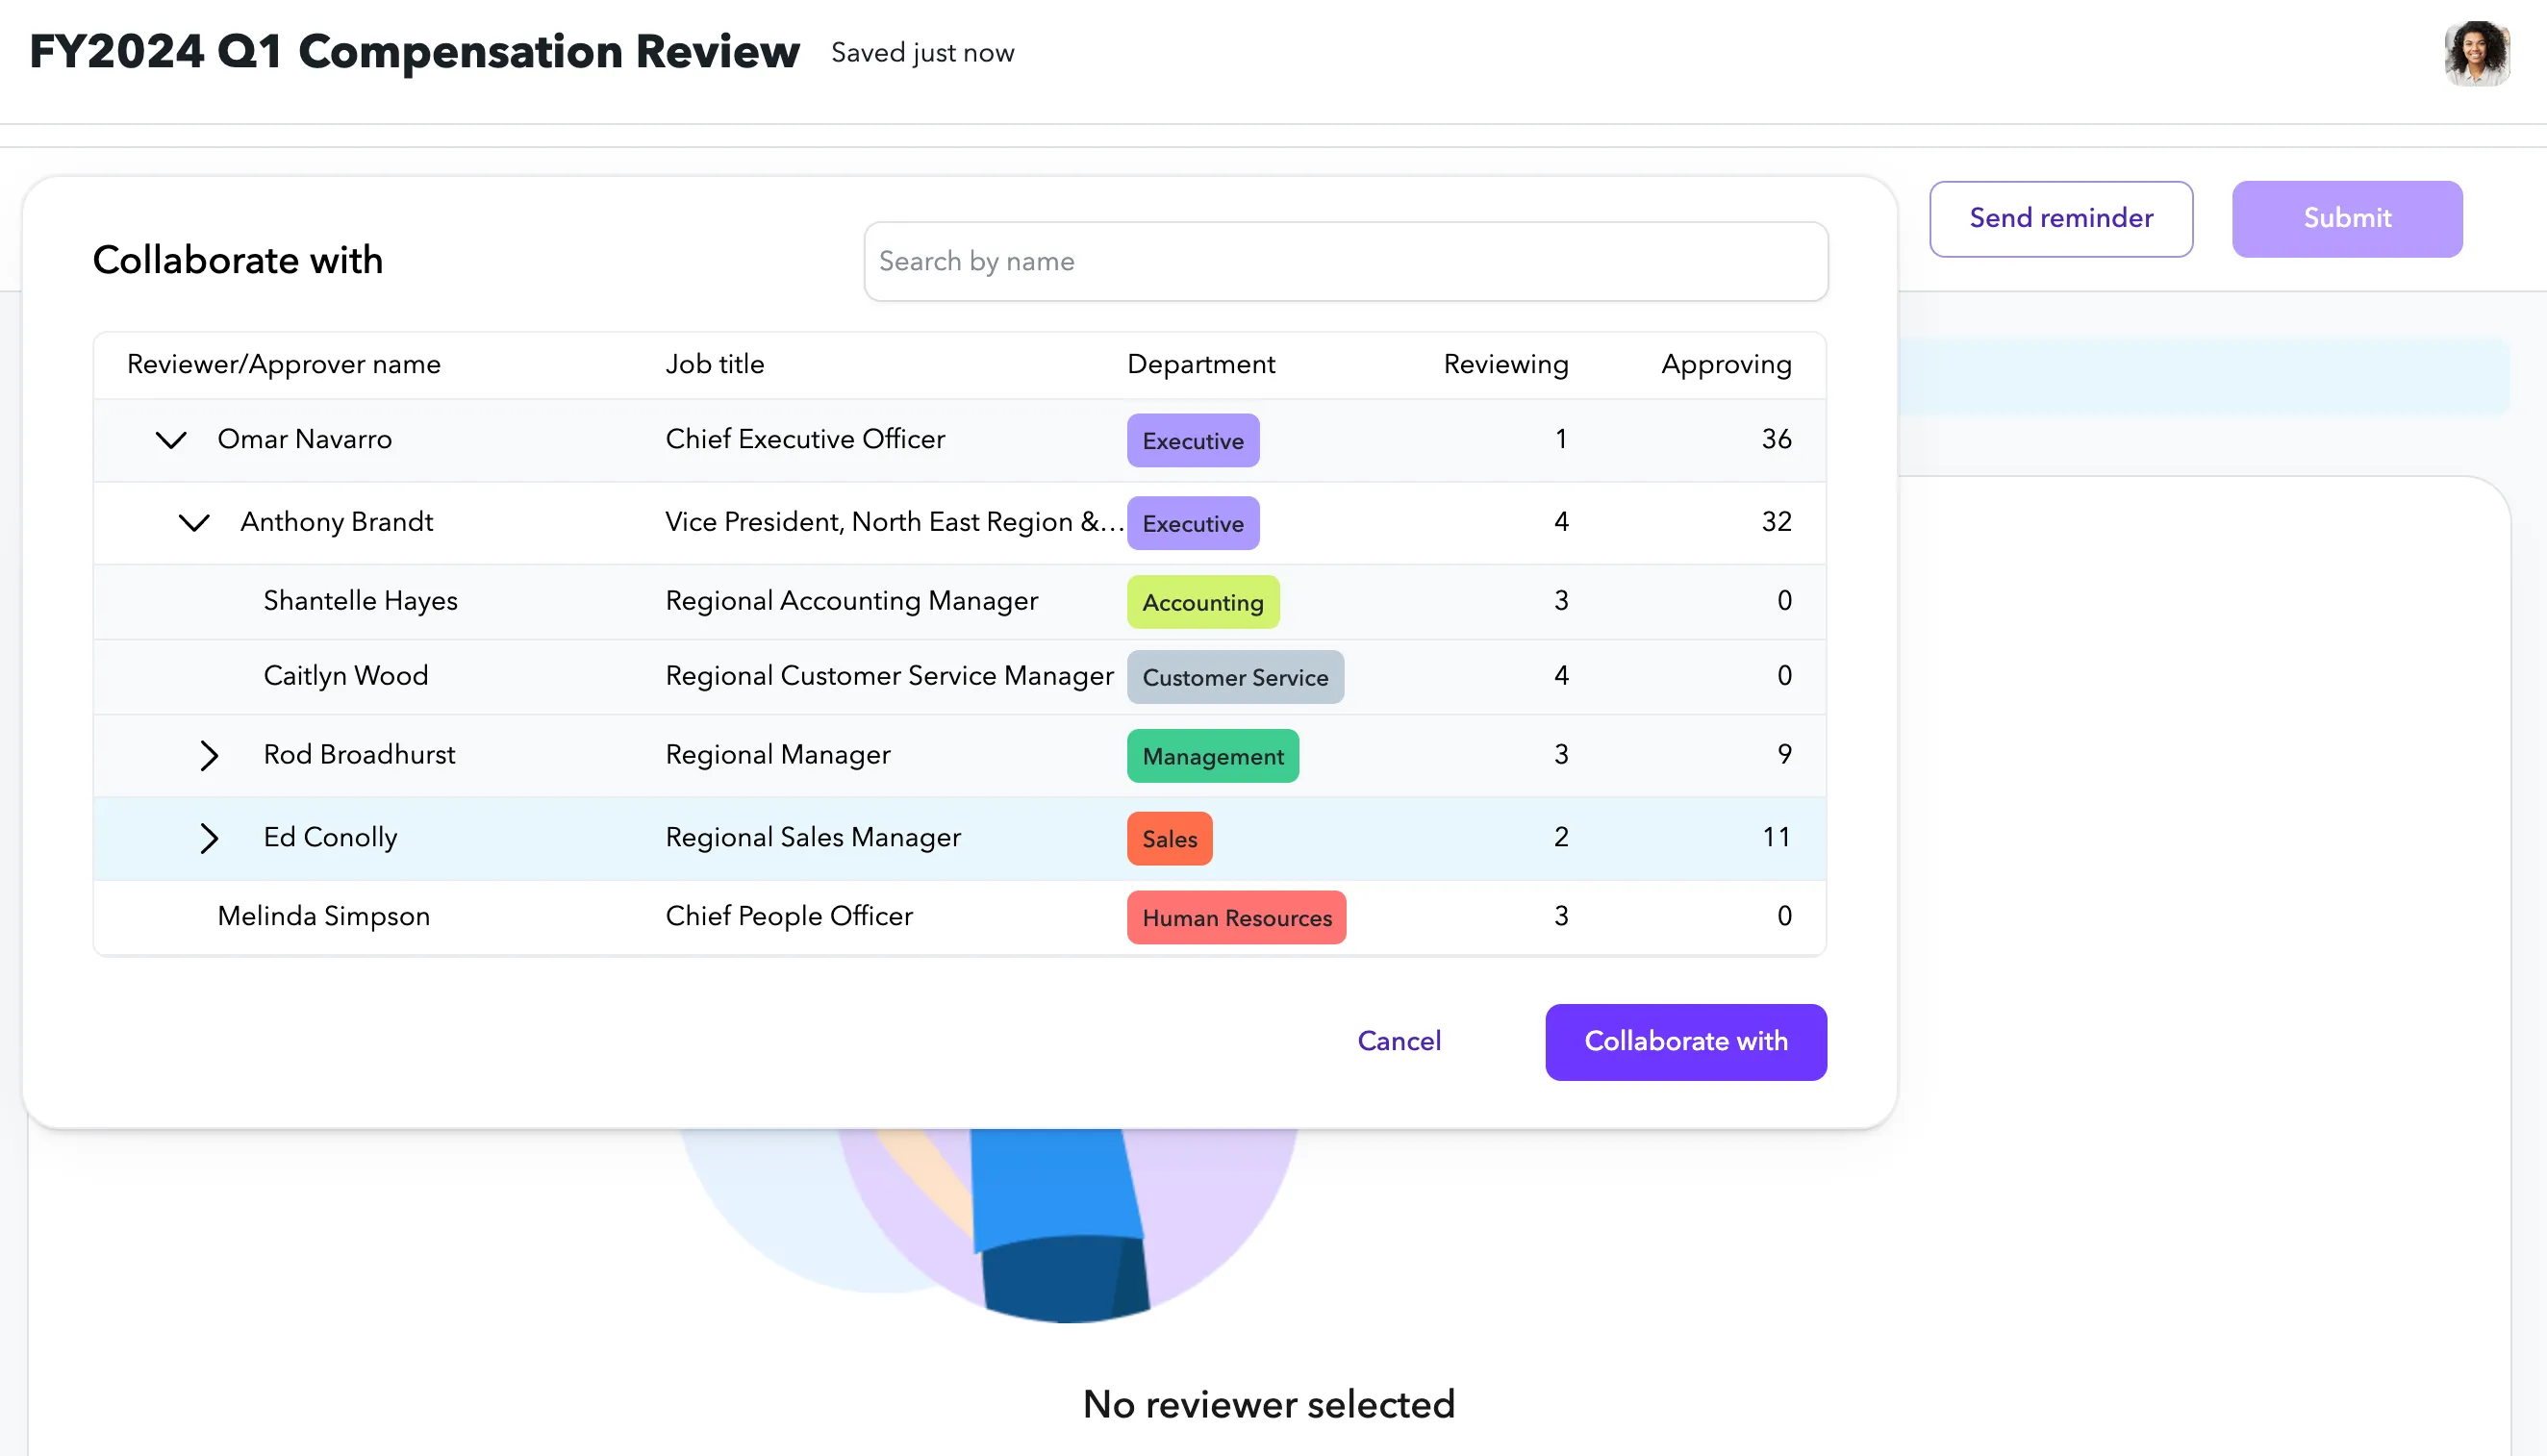This screenshot has height=1456, width=2547.
Task: Select the Melinda Simpson name
Action: [323, 917]
